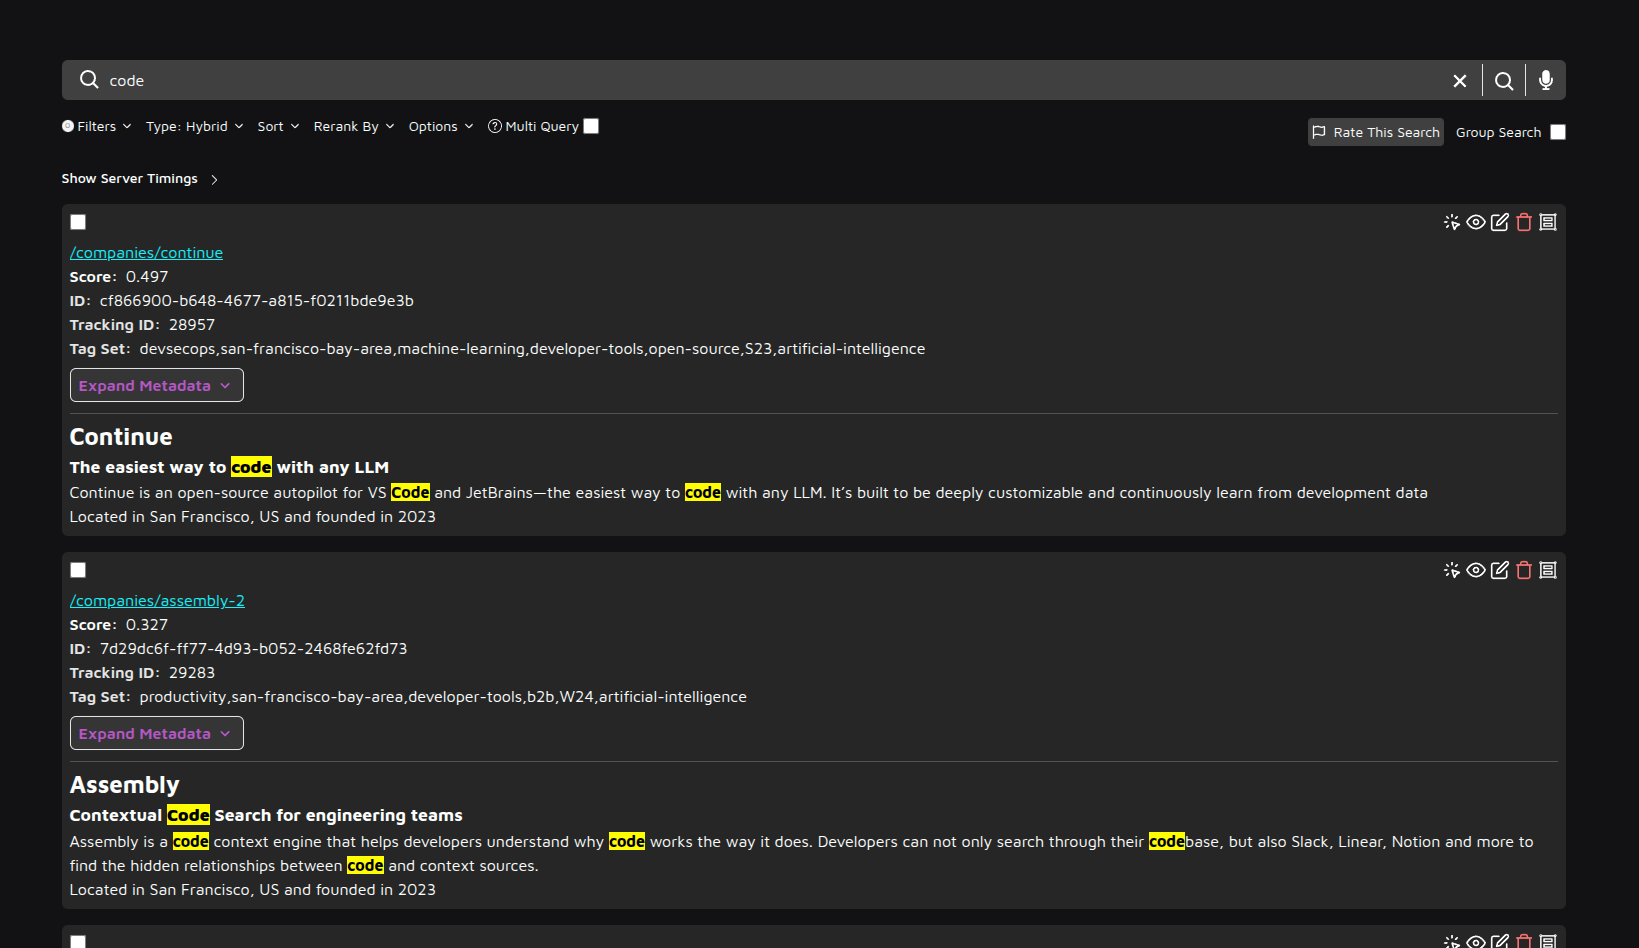The image size is (1639, 948).
Task: Click the flag icon in Rate This Search
Action: click(1319, 132)
